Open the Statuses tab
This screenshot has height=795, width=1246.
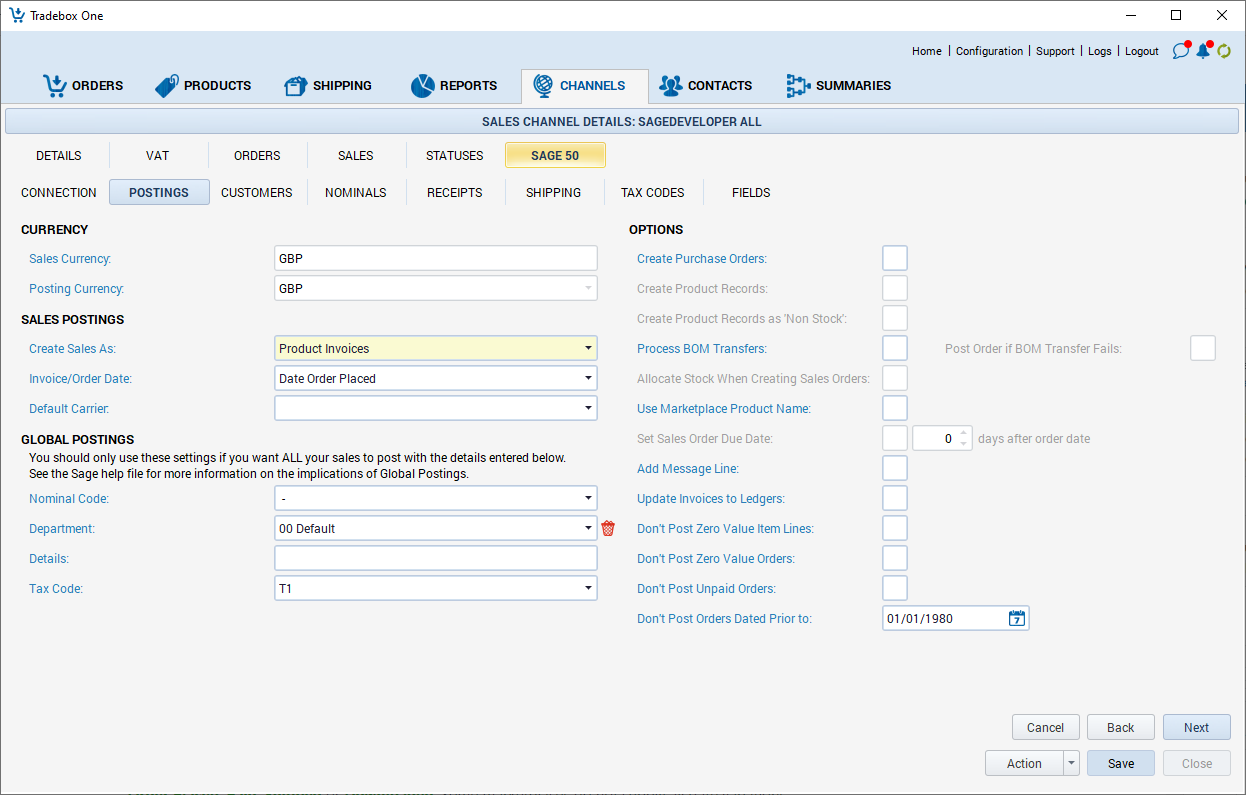pyautogui.click(x=454, y=155)
